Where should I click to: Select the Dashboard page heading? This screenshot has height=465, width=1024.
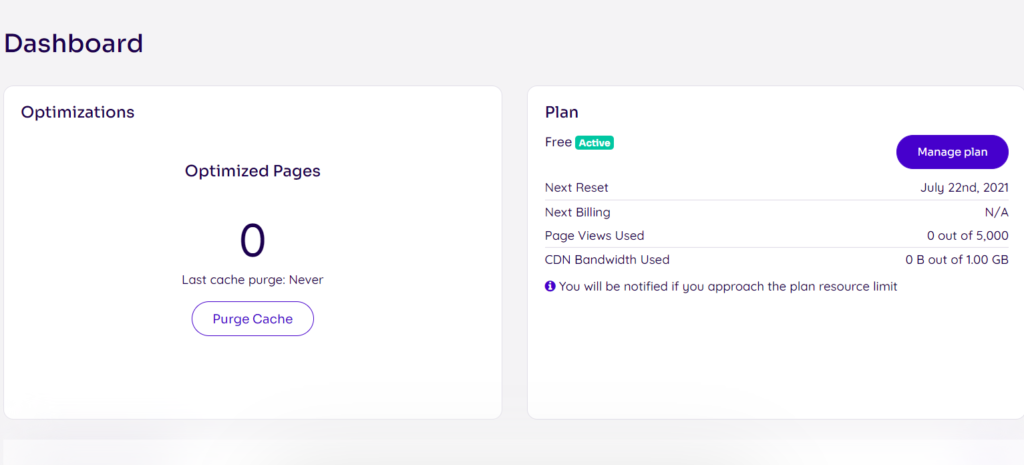tap(74, 44)
